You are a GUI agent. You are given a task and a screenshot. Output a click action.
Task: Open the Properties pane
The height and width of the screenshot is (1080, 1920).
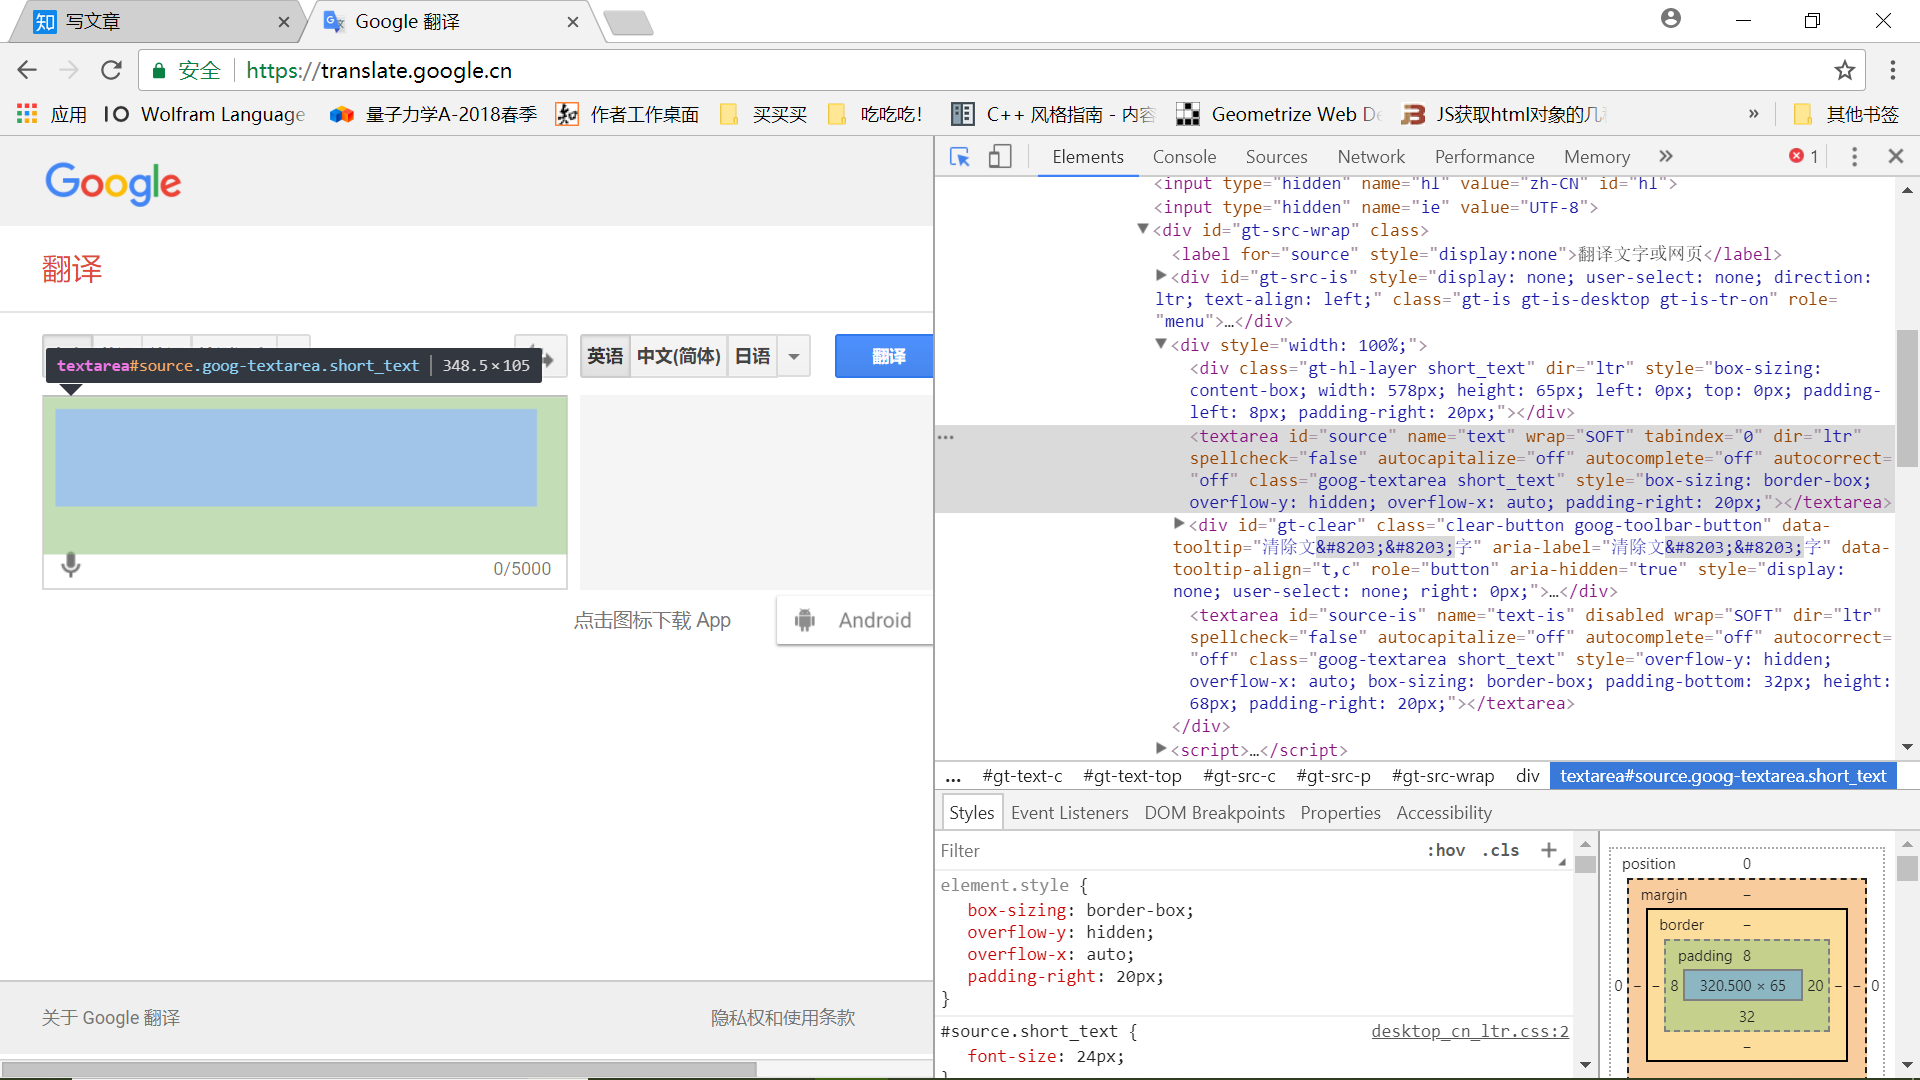(1340, 813)
